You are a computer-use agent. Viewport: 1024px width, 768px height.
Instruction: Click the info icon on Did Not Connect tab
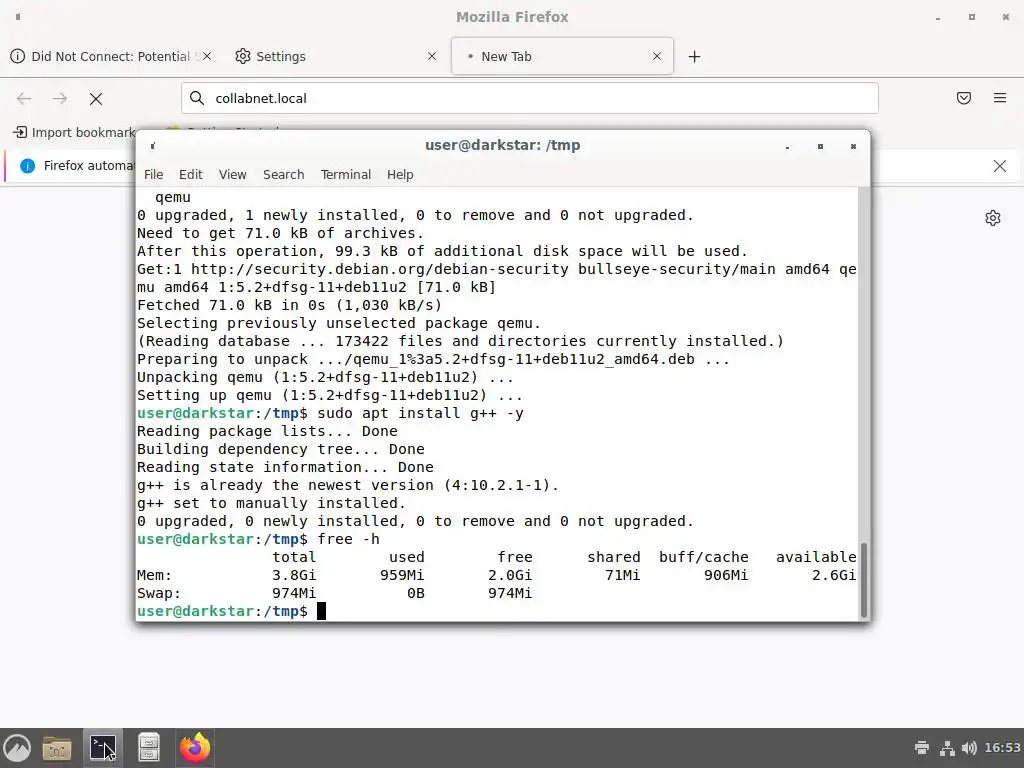point(18,56)
